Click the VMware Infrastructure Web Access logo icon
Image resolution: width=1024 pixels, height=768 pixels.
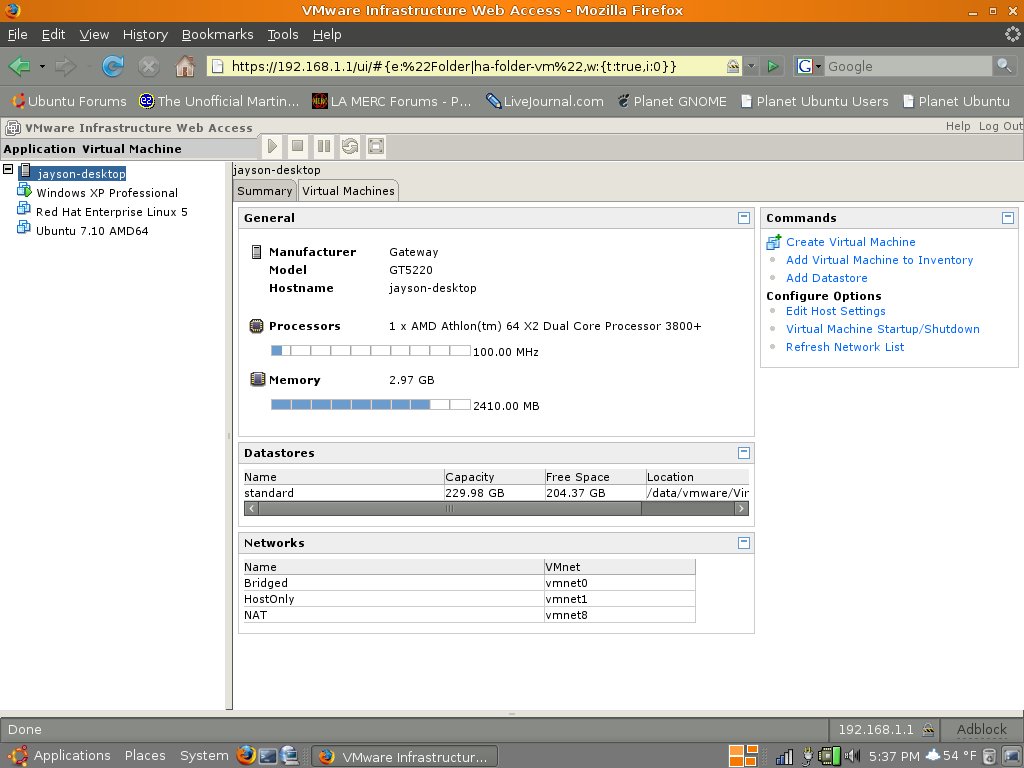[12, 127]
